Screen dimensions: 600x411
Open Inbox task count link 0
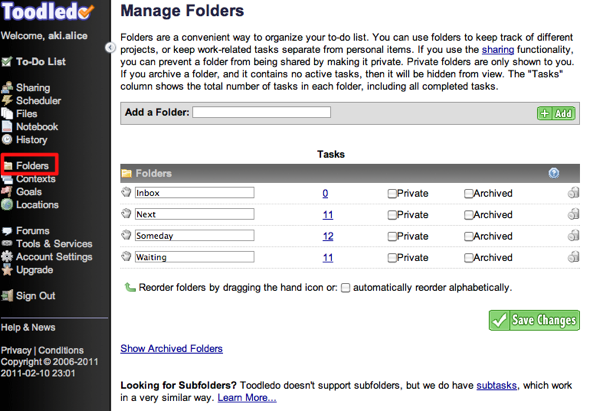pyautogui.click(x=325, y=194)
